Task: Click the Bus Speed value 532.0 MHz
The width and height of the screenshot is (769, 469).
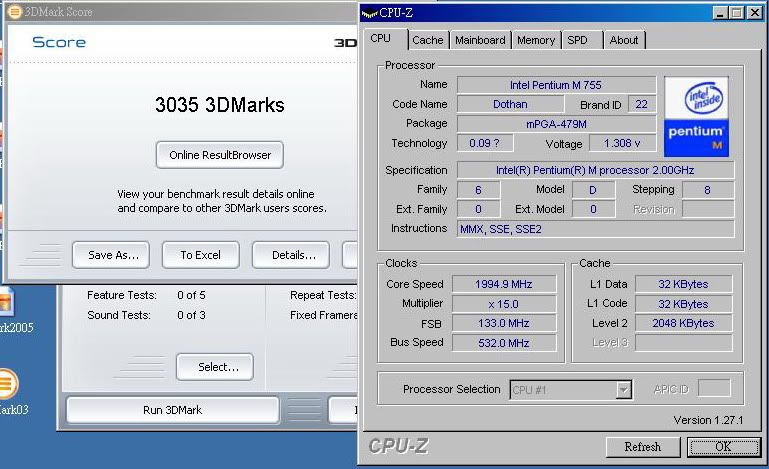Action: pos(504,343)
